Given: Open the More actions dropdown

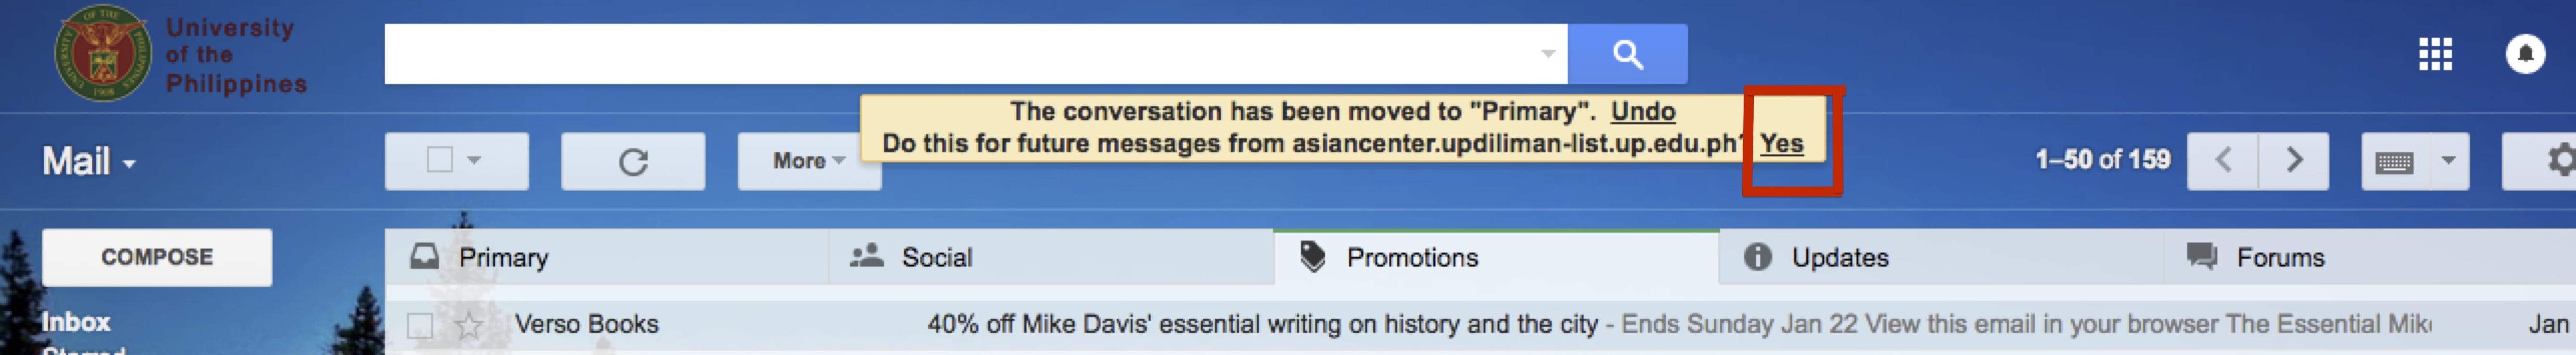Looking at the screenshot, I should [x=808, y=161].
